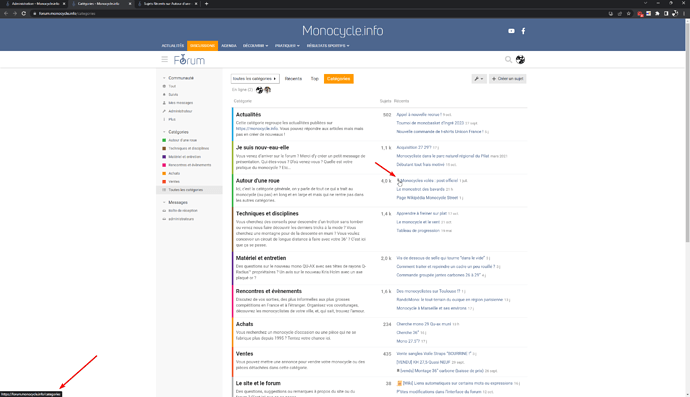
Task: Open the Facebook page icon in the header
Action: 523,31
